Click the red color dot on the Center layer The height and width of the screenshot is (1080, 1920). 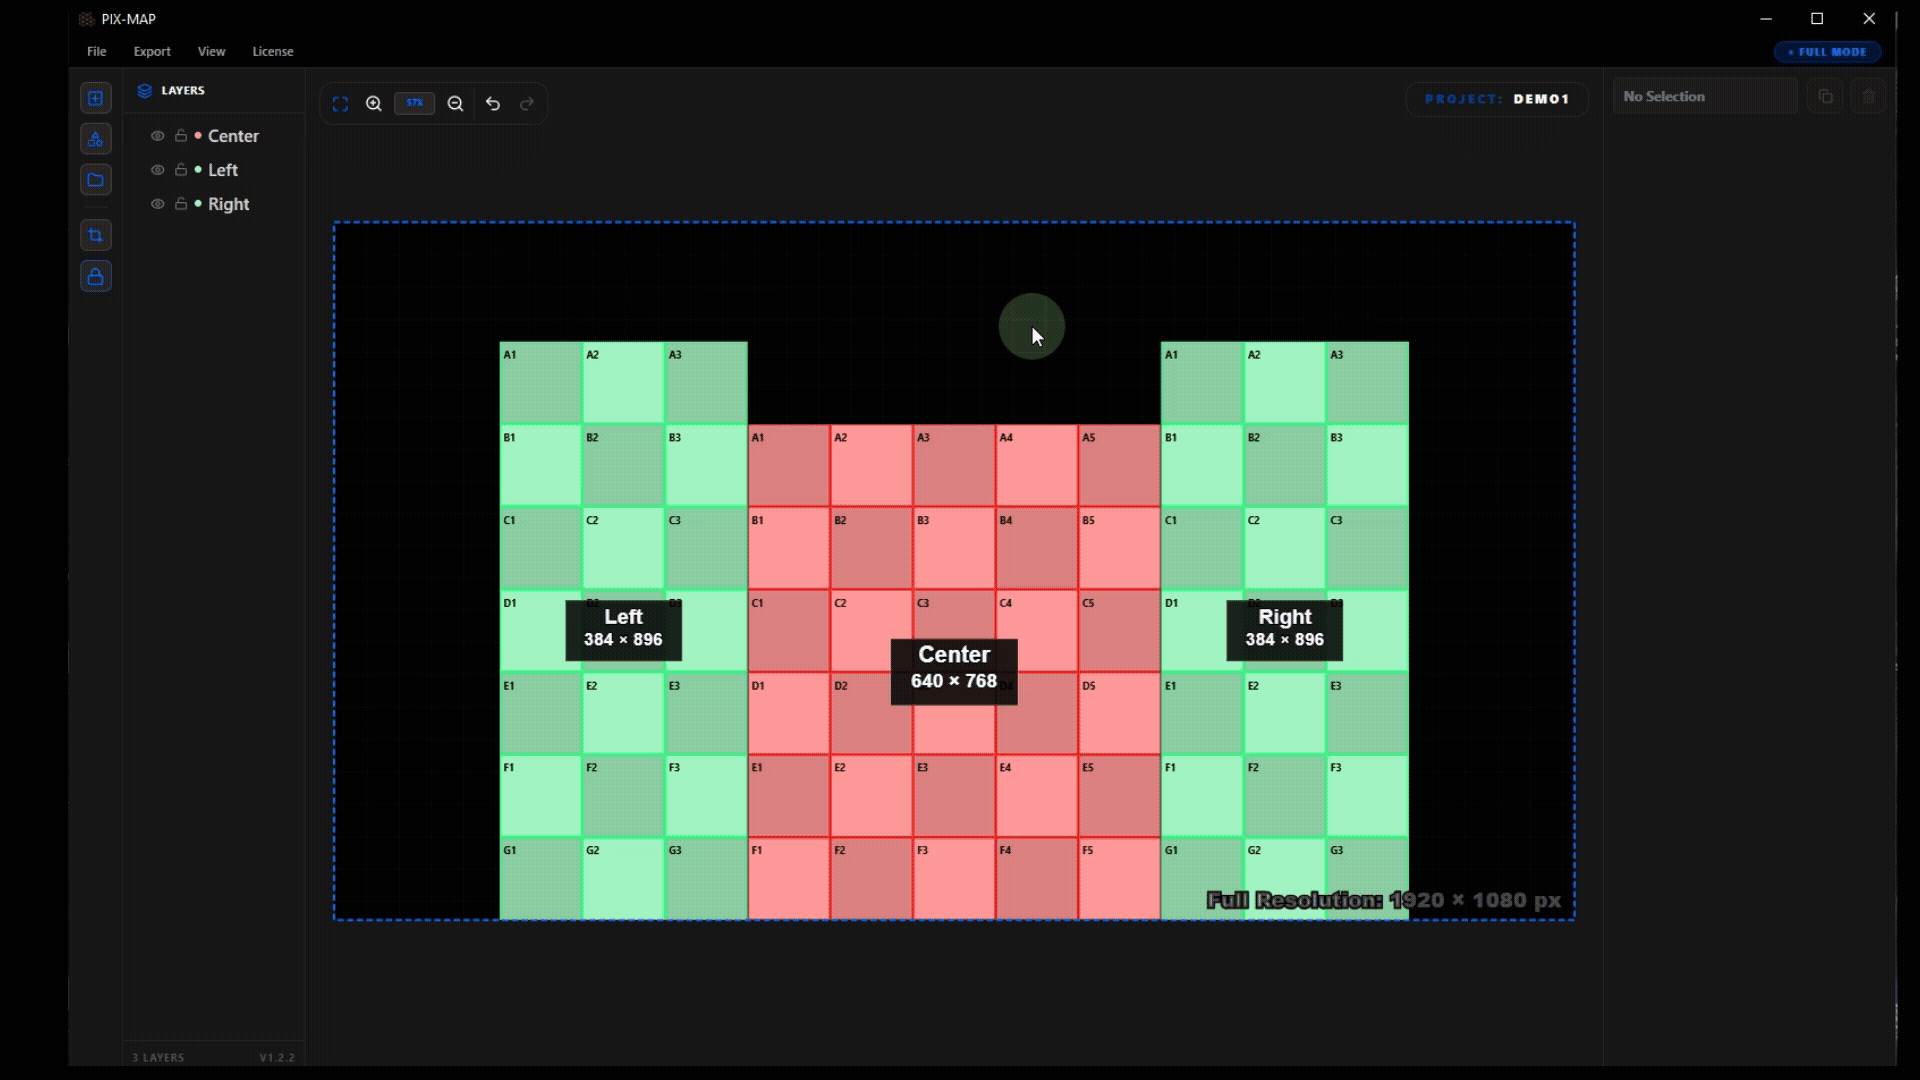pos(197,136)
